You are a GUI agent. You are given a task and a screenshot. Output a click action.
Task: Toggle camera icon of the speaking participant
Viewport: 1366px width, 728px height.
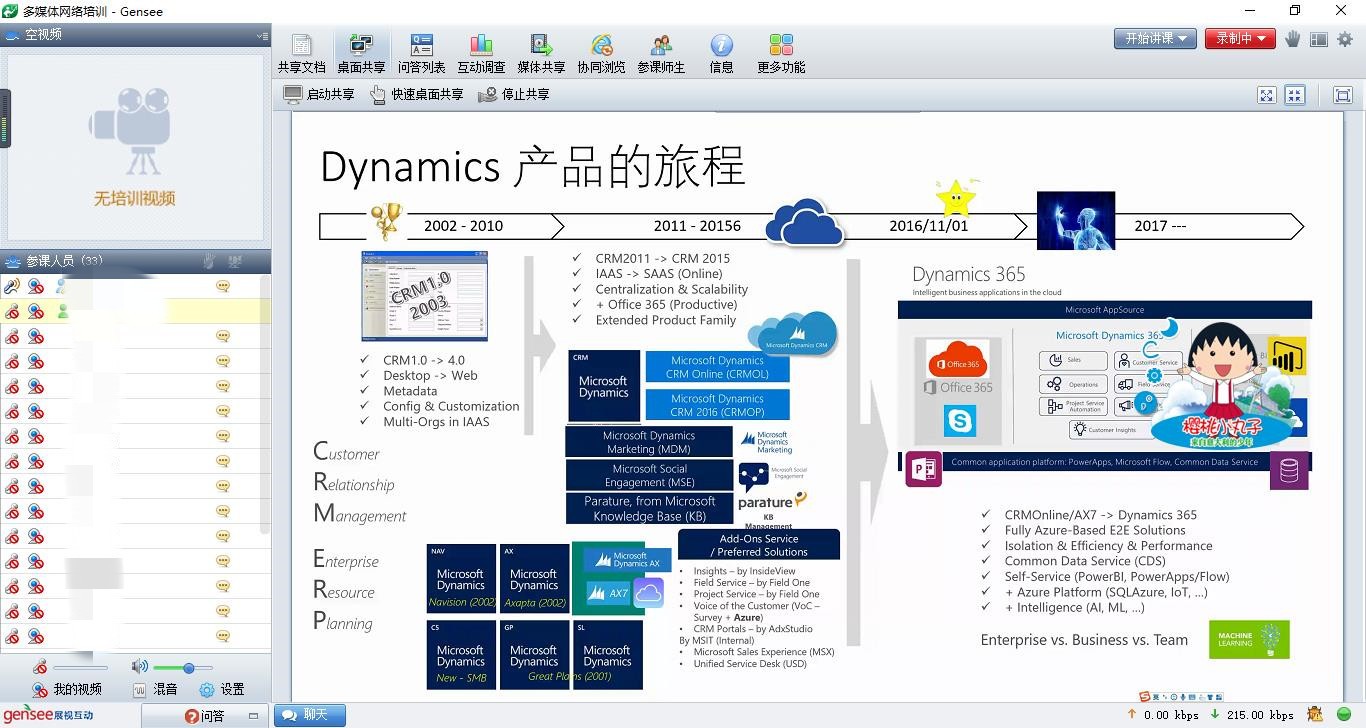(36, 286)
